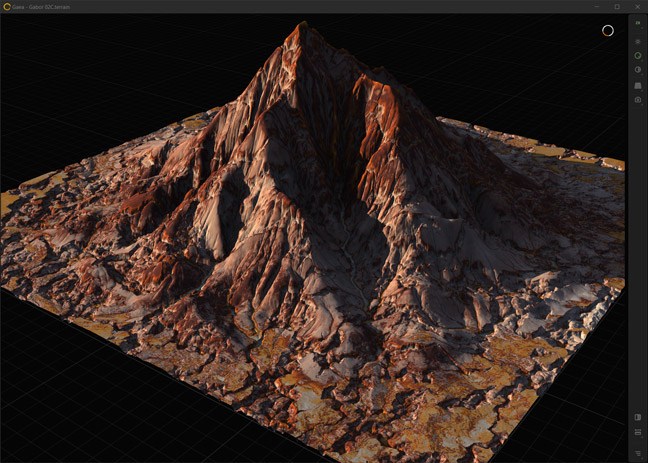
Task: Click the circular build progress indicator
Action: [607, 31]
